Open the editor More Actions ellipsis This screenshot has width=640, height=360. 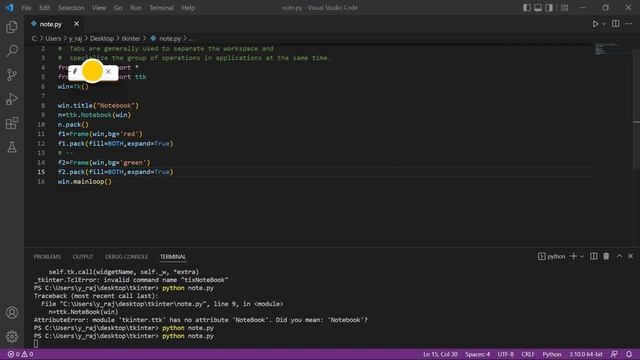pos(629,24)
